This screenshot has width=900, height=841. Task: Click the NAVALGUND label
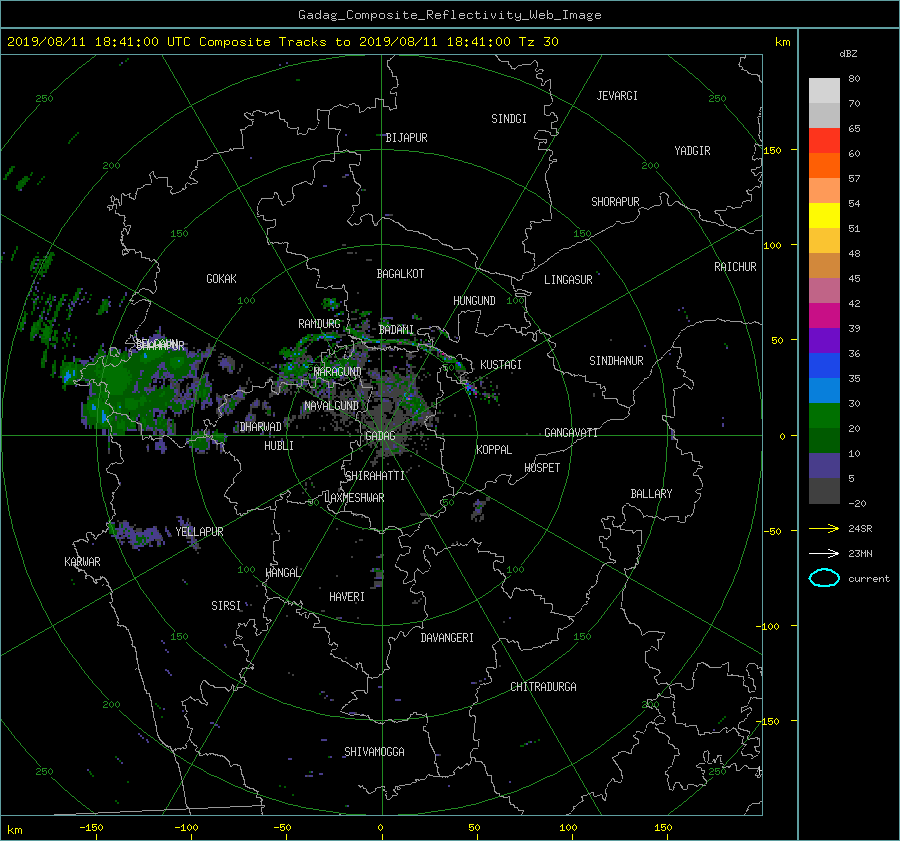[x=331, y=406]
